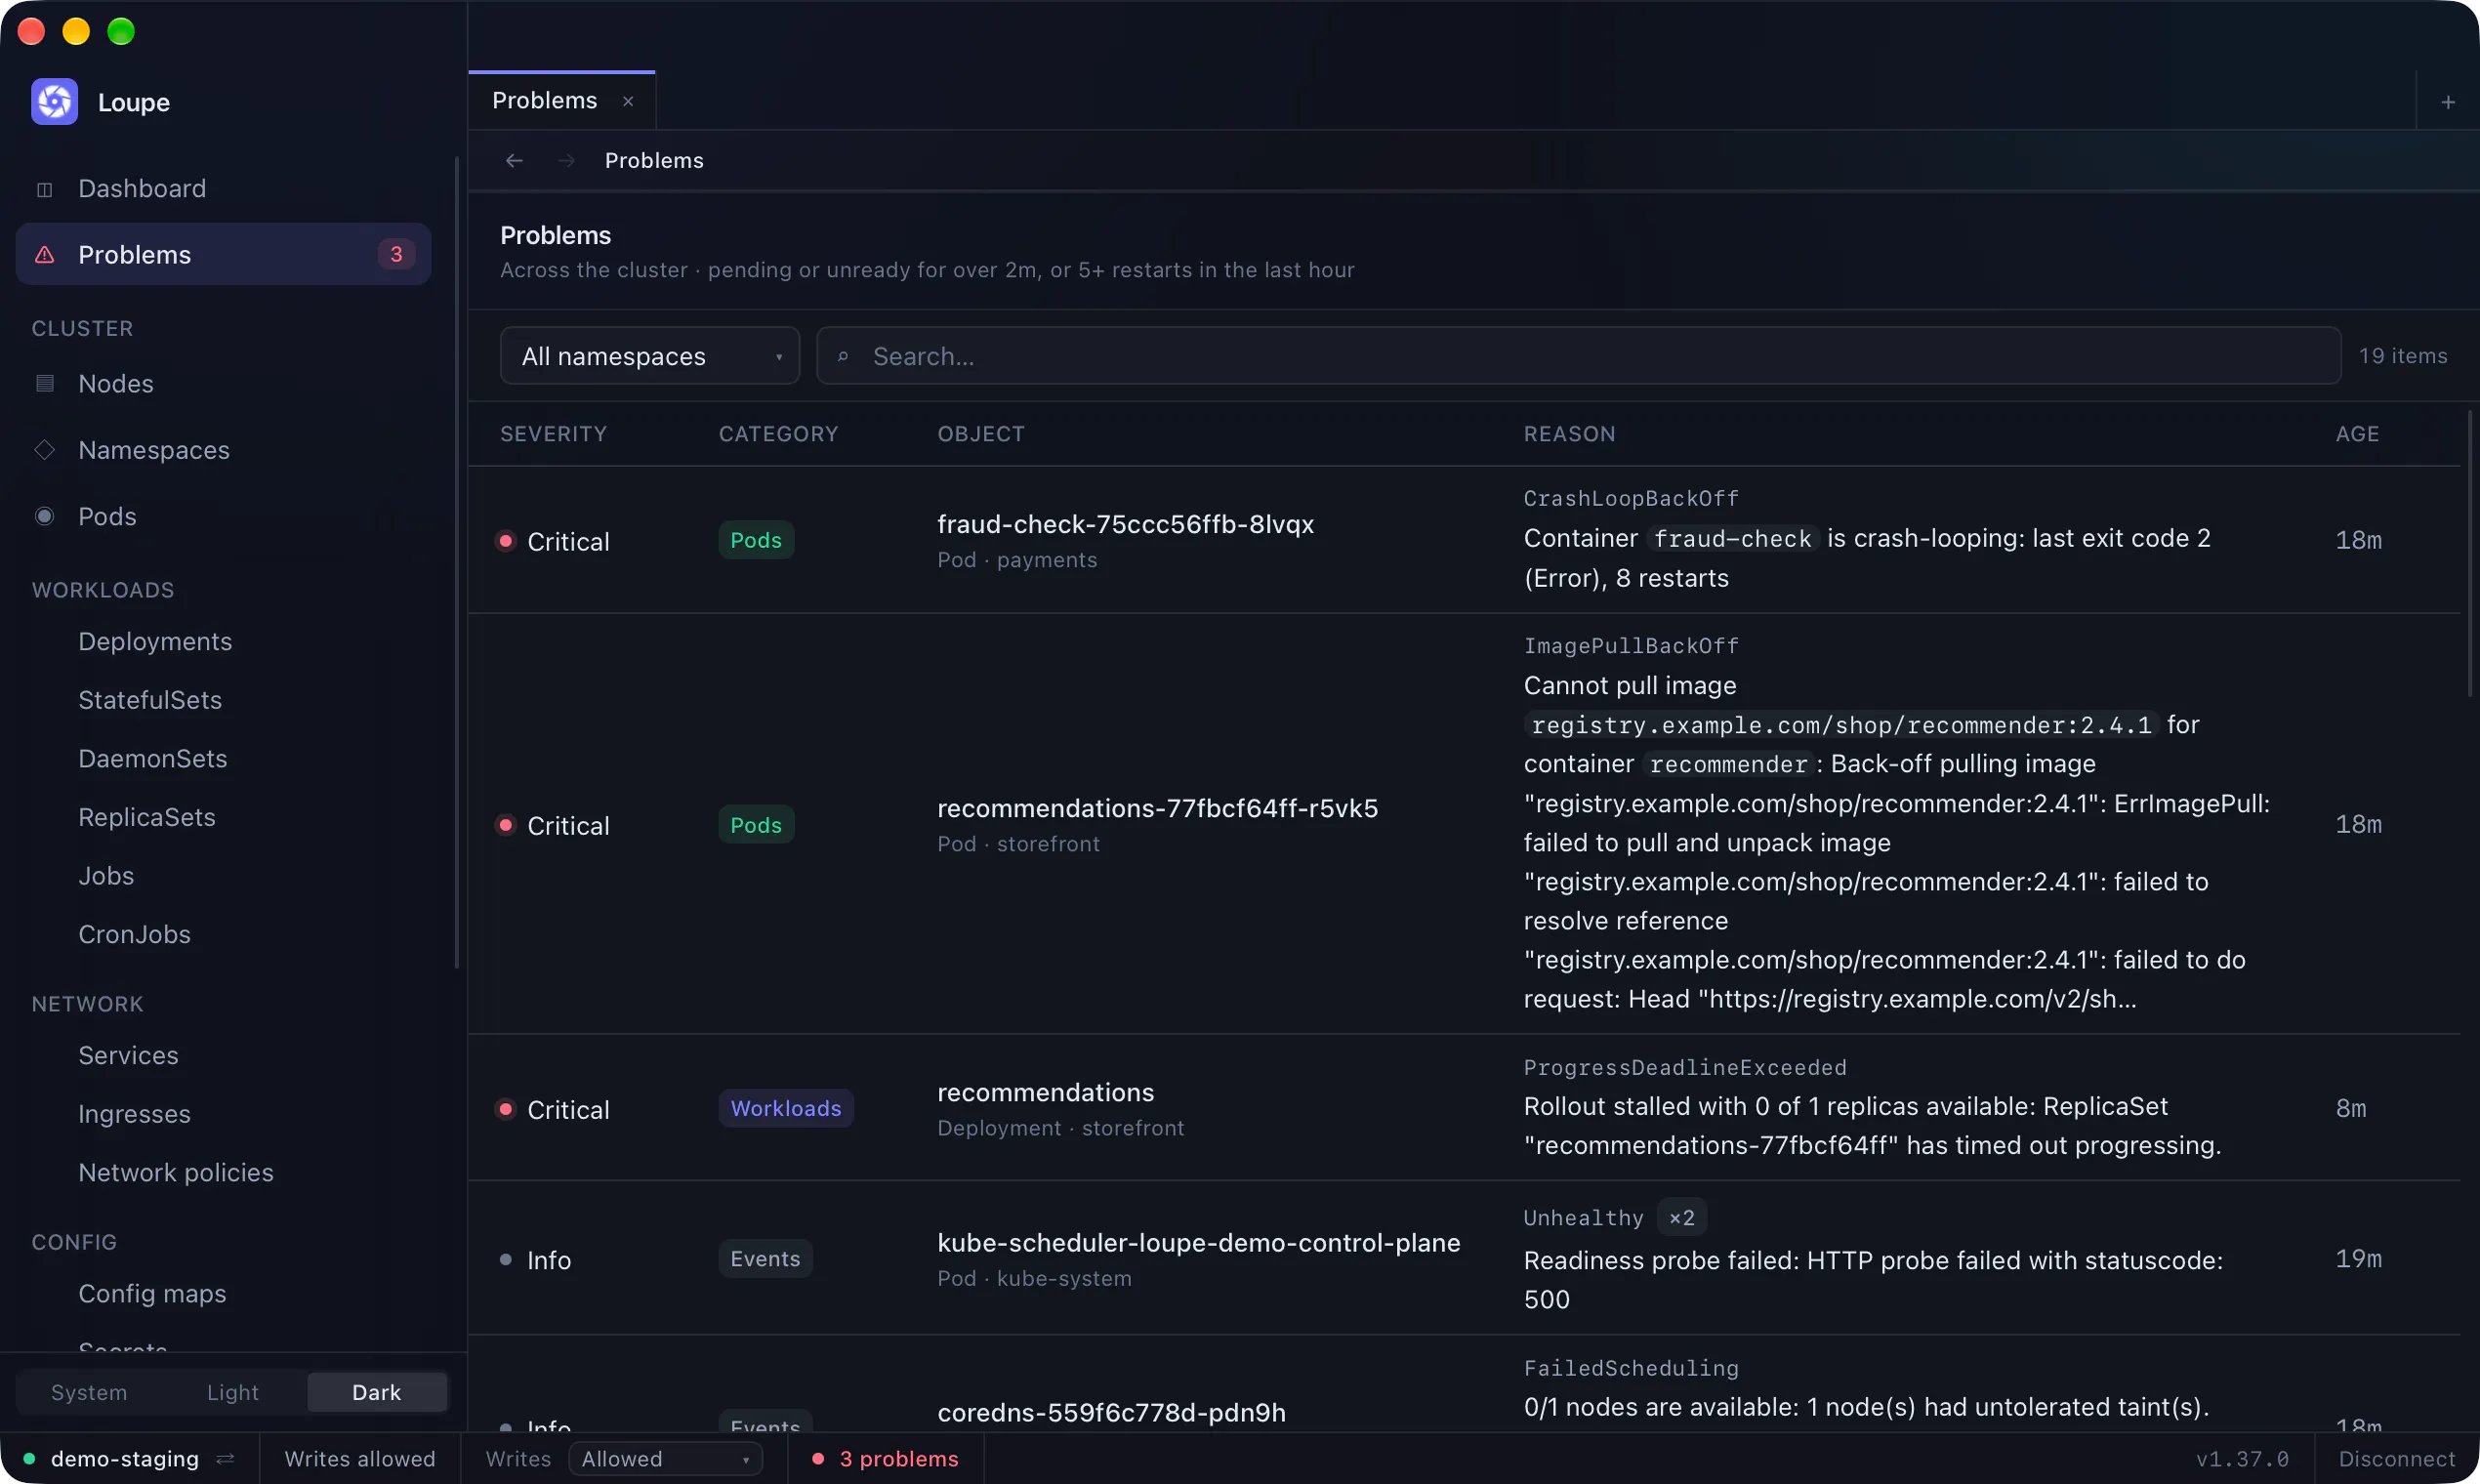Image resolution: width=2480 pixels, height=1484 pixels.
Task: Click the Workloads category tag
Action: coord(786,1108)
